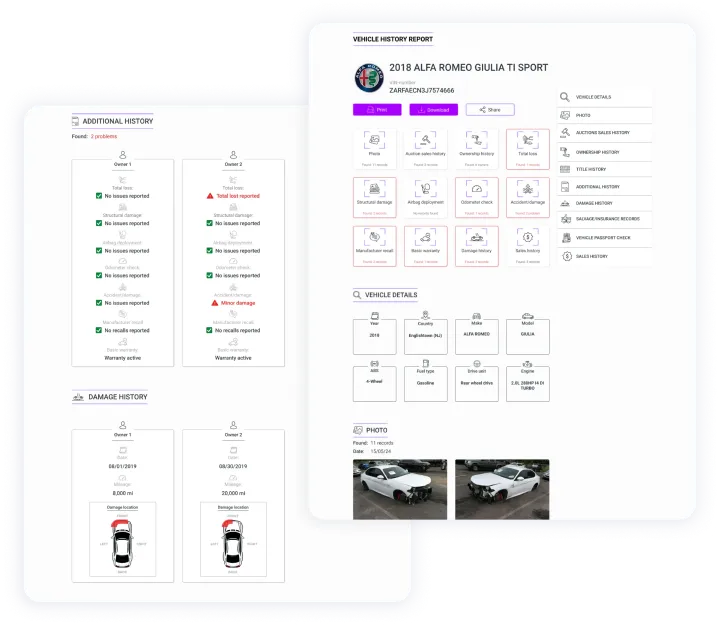Click the Minor damage warning triangle icon
This screenshot has height=625, width=719.
pyautogui.click(x=214, y=302)
